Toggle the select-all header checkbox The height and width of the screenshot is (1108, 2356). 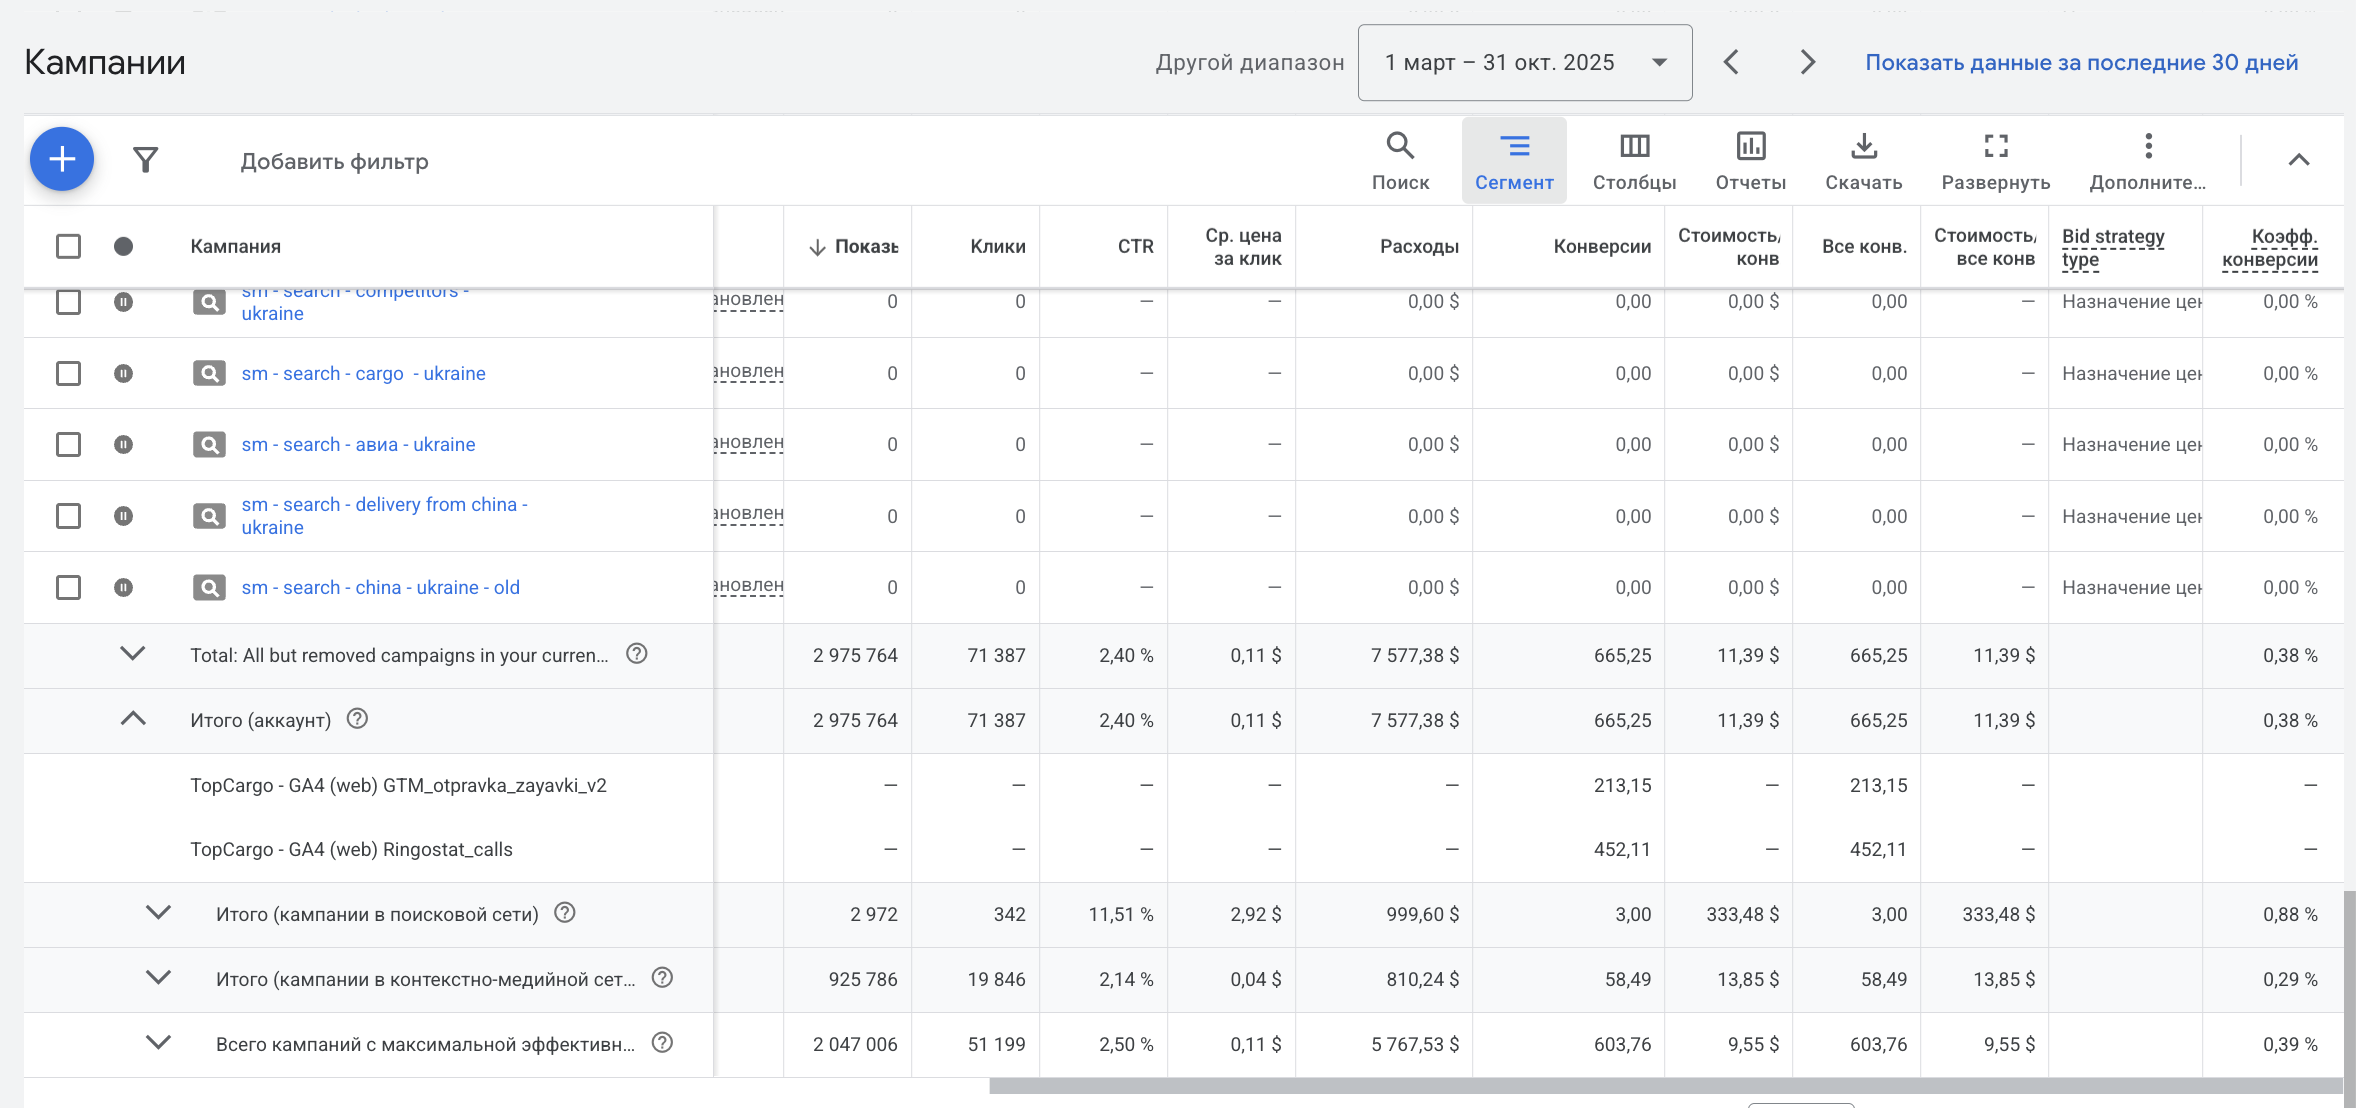point(68,246)
